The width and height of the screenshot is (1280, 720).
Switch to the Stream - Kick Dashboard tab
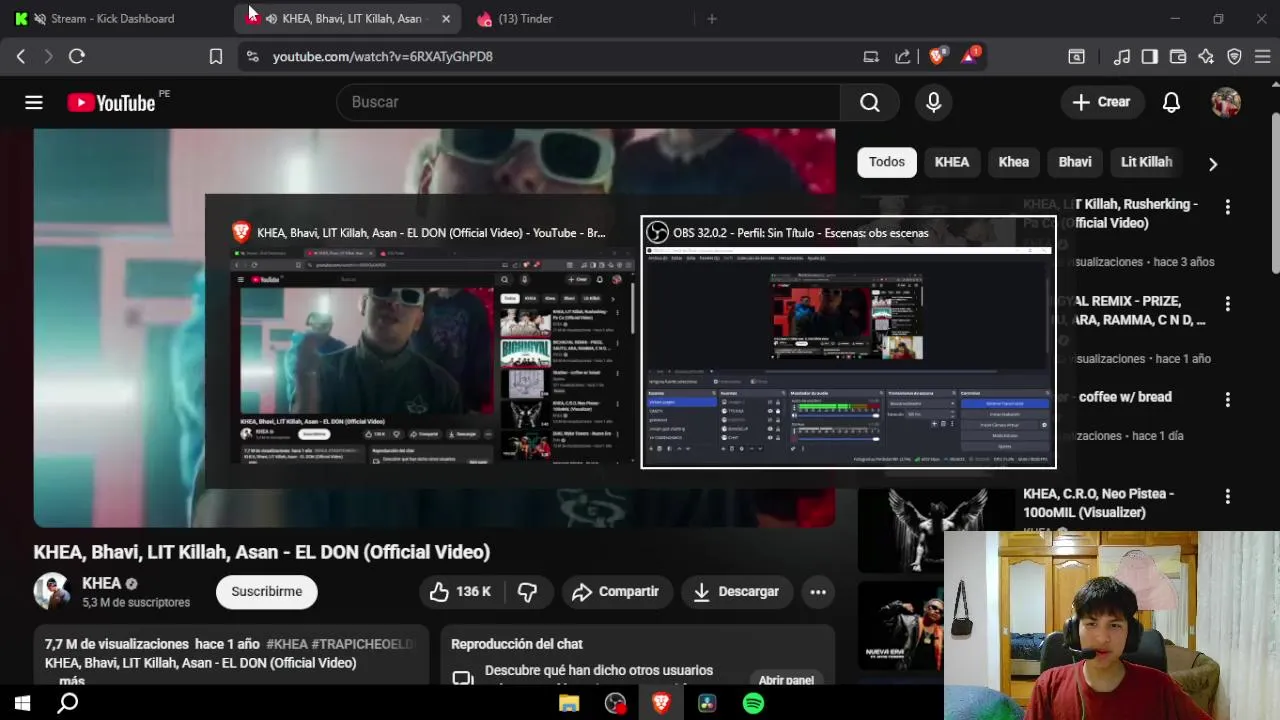pos(112,19)
